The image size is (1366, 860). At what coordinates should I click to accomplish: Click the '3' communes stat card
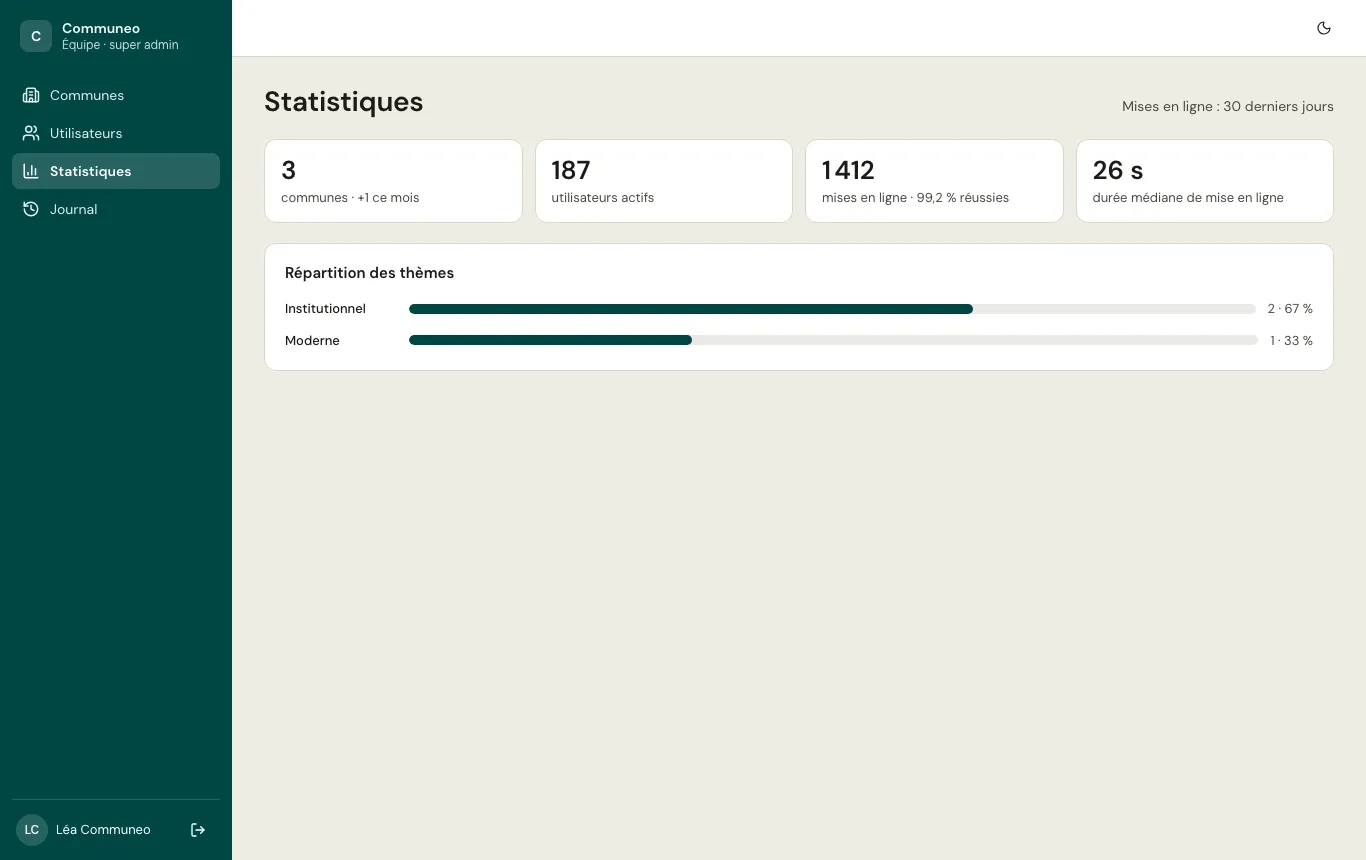(393, 181)
